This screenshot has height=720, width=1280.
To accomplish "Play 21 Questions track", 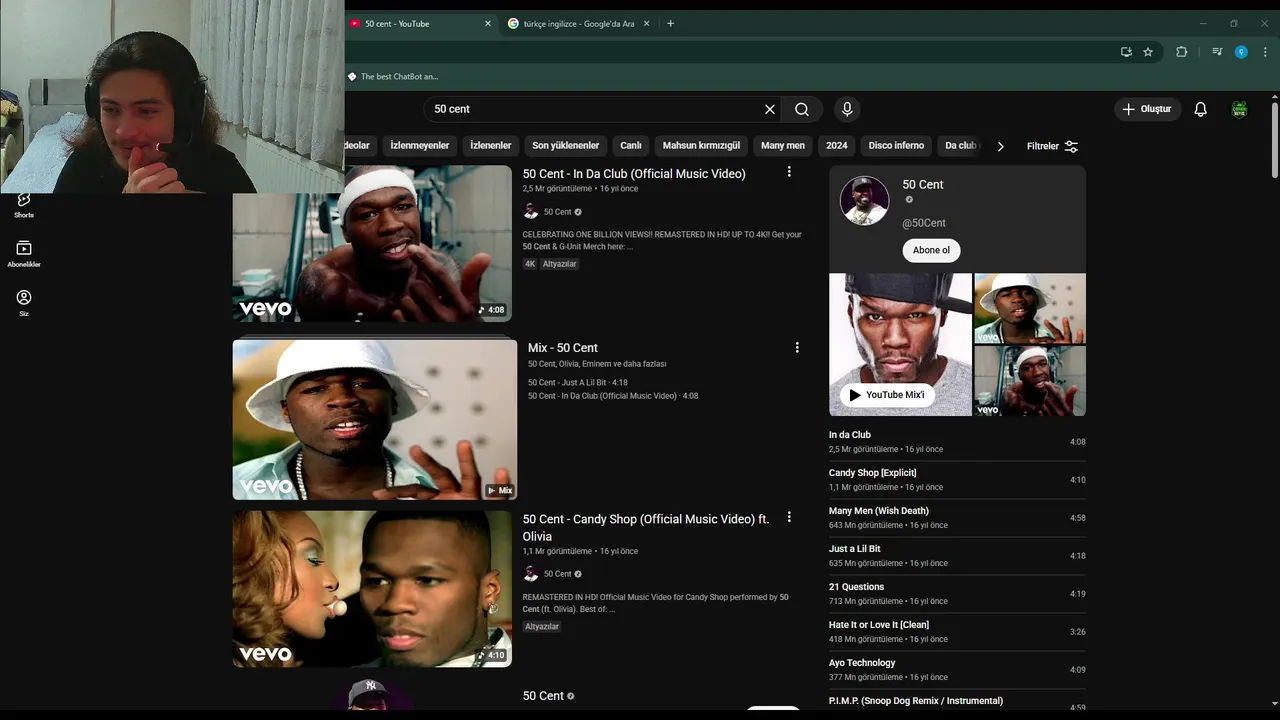I will [957, 594].
